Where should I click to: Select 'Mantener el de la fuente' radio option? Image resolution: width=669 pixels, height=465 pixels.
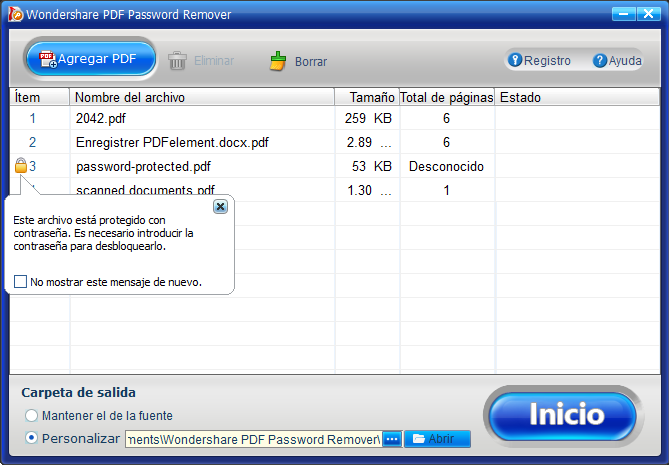(x=32, y=416)
